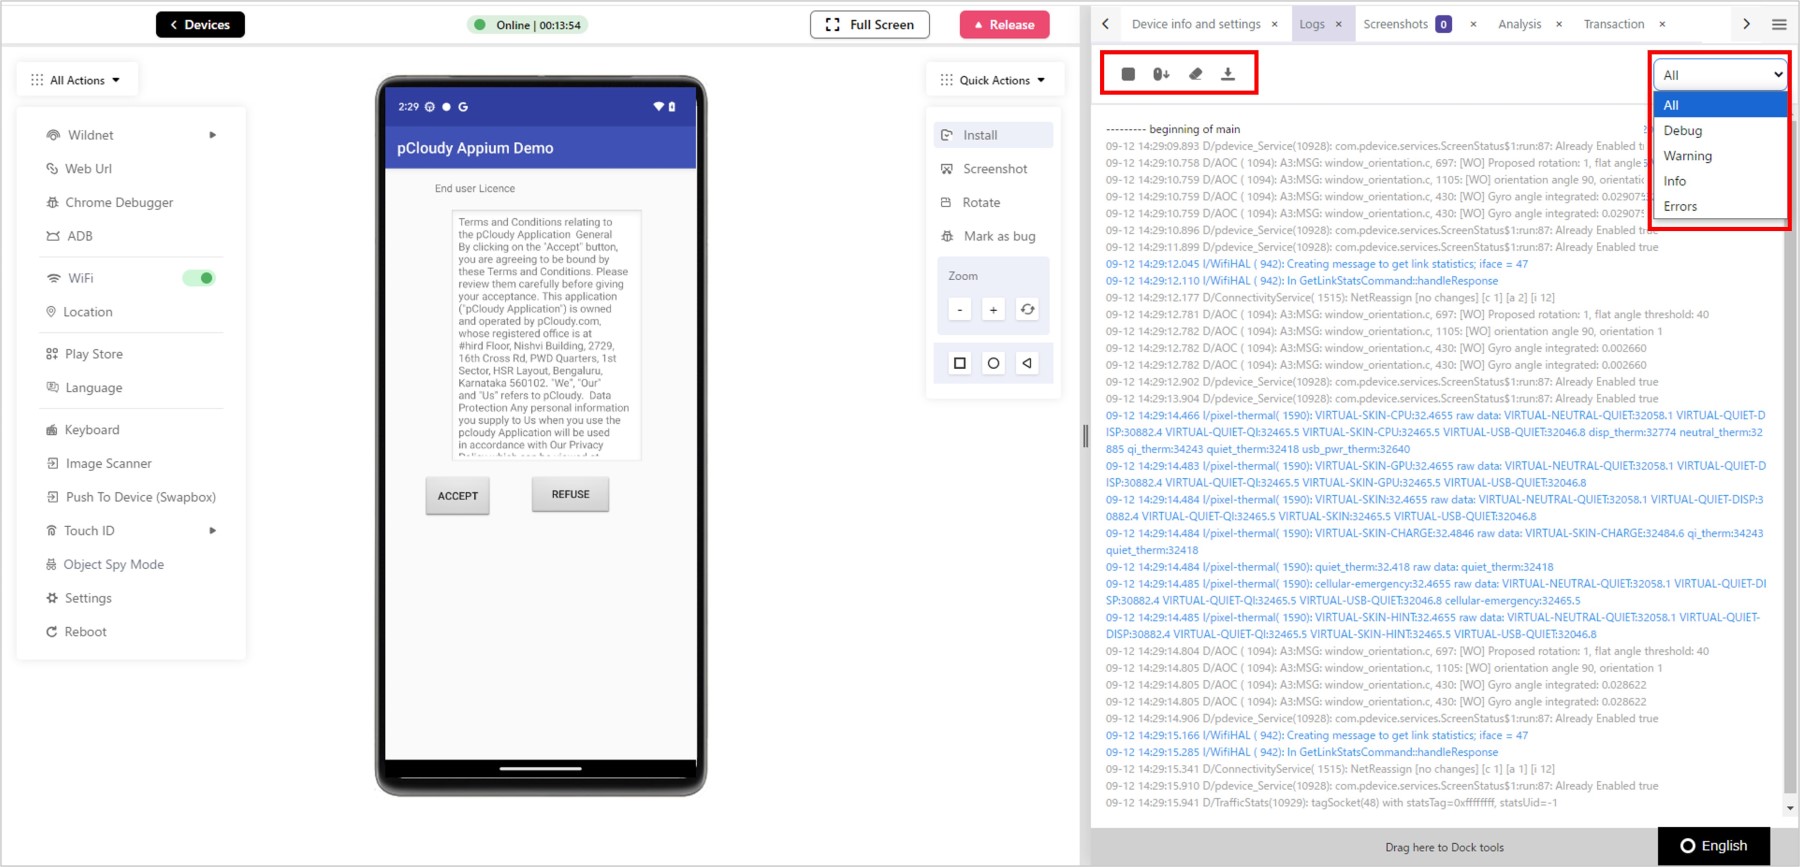This screenshot has height=867, width=1800.
Task: Expand the Touch ID submenu arrow
Action: coord(212,531)
